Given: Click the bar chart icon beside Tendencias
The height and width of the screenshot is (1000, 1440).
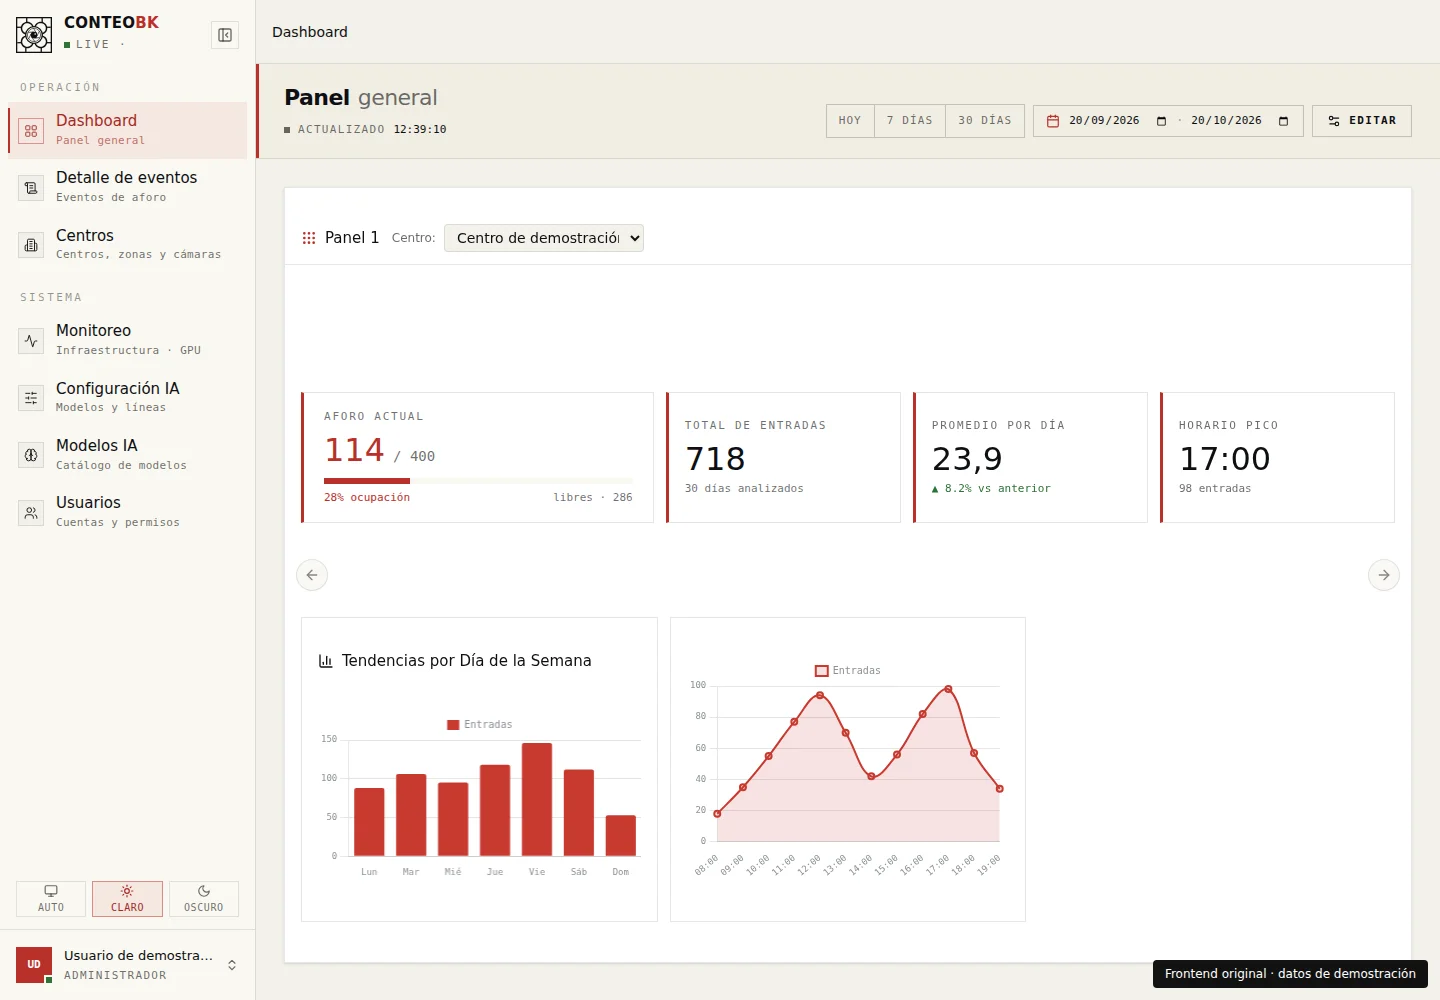Looking at the screenshot, I should pos(325,661).
